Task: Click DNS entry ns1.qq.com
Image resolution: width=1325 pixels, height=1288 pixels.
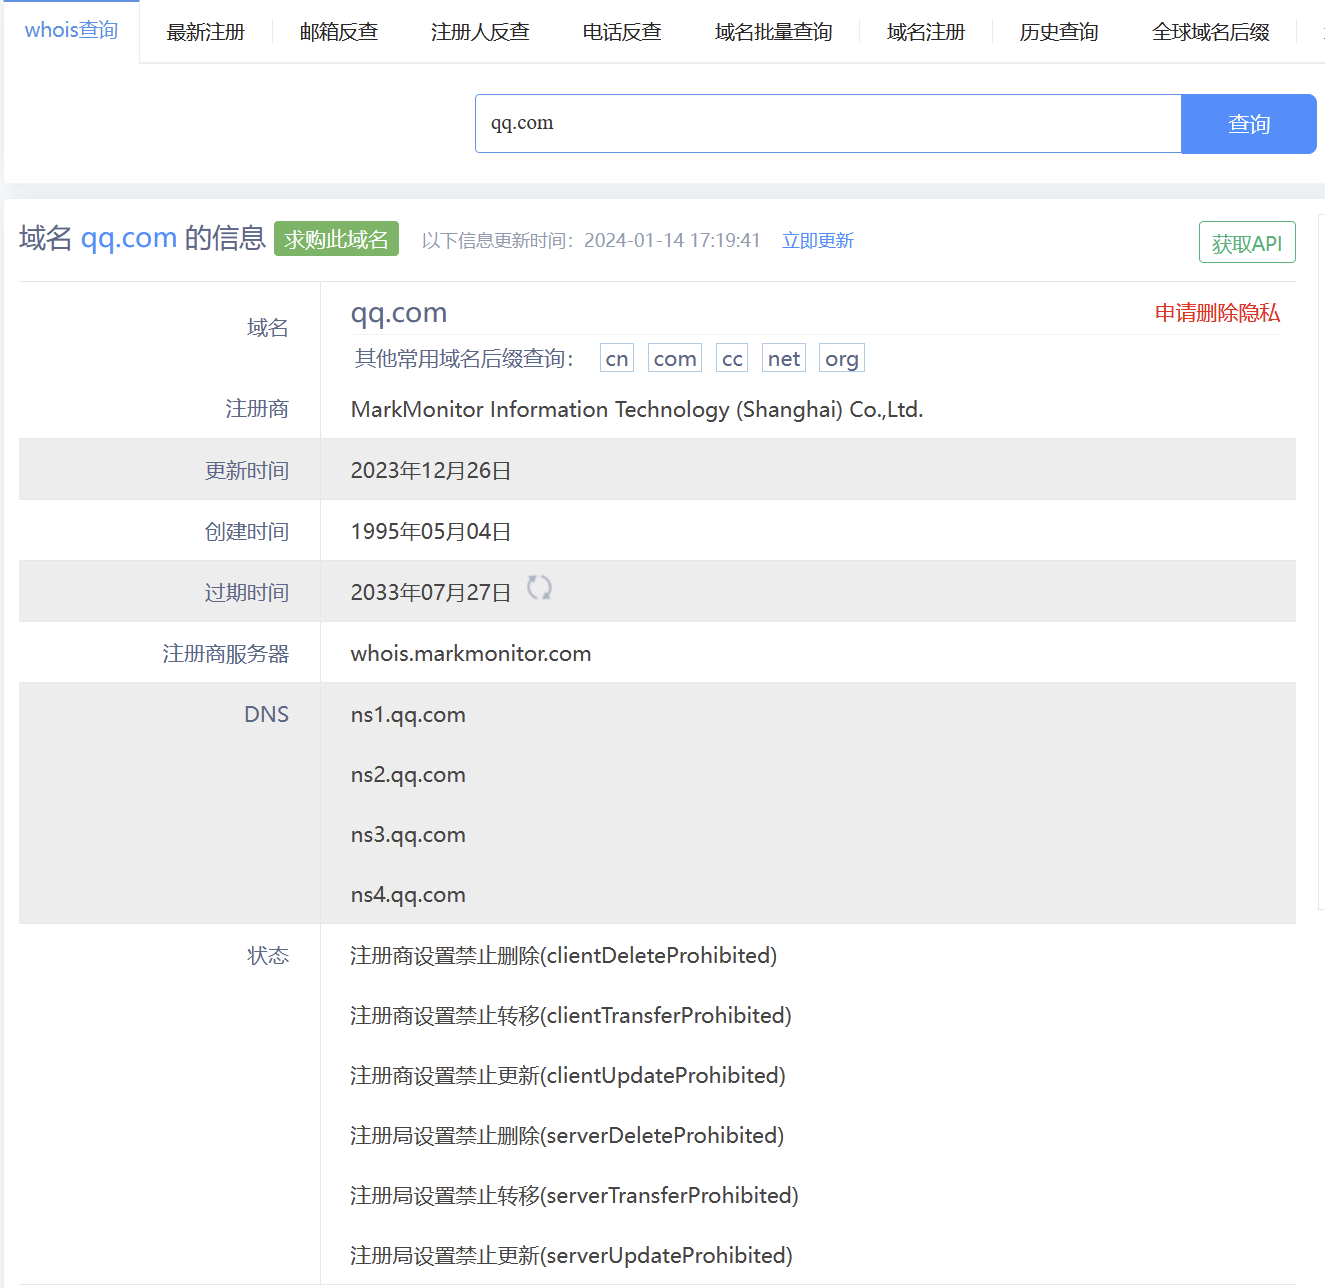Action: tap(408, 715)
